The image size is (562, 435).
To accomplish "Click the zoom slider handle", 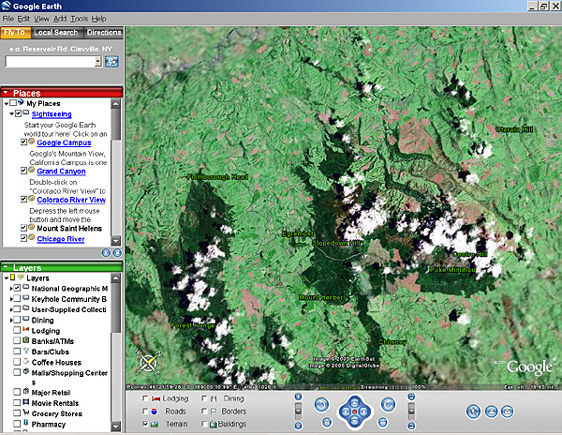I will (x=298, y=410).
